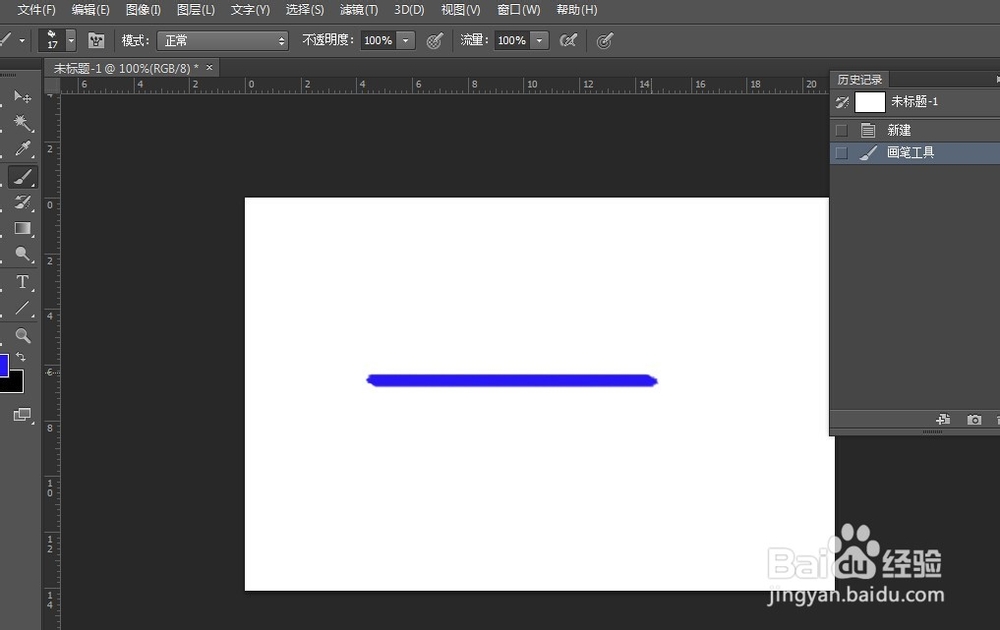Select the Line tool
Screen dimensions: 1000x630
(x=23, y=309)
